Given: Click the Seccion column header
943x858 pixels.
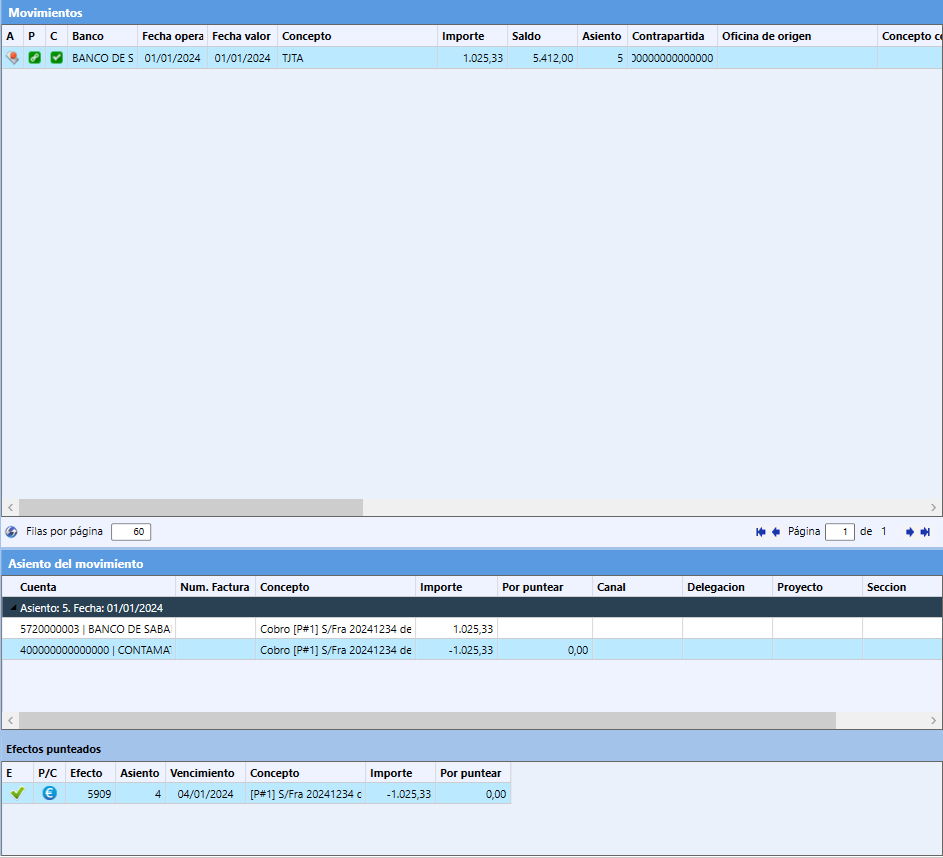Looking at the screenshot, I should pos(902,587).
